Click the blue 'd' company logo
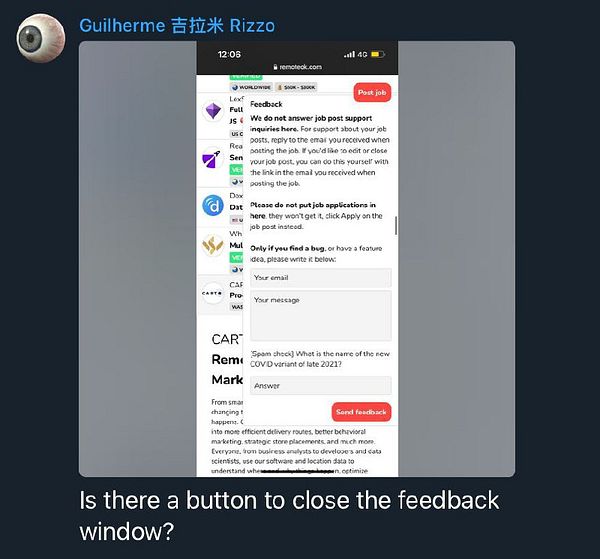Image resolution: width=600 pixels, height=559 pixels. [213, 206]
